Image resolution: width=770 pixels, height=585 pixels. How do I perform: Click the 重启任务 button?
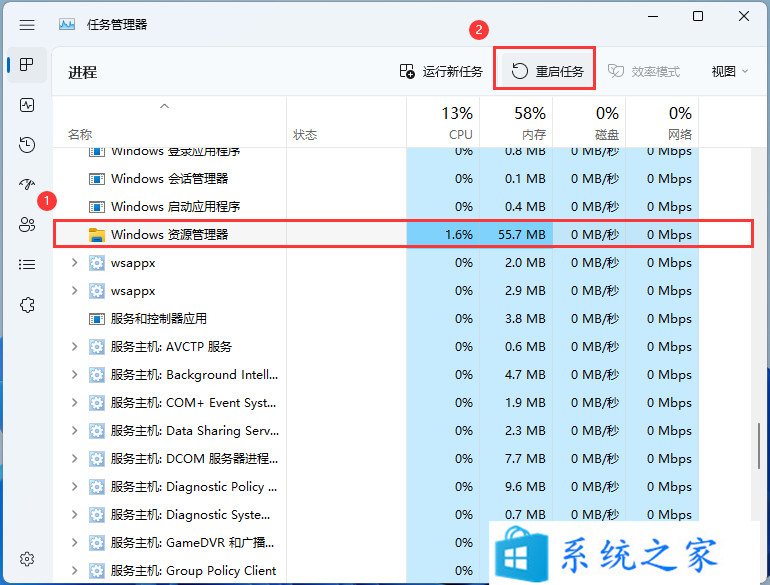tap(547, 72)
